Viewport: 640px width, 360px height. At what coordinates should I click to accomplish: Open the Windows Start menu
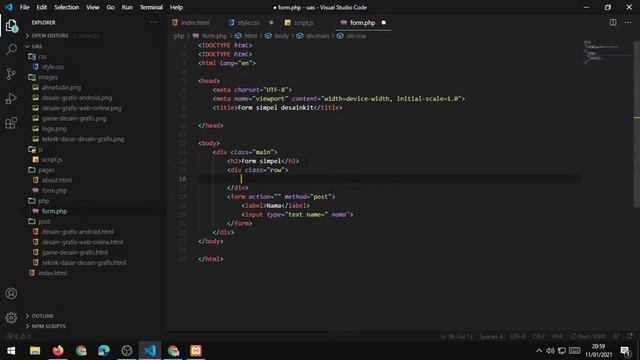click(x=11, y=351)
